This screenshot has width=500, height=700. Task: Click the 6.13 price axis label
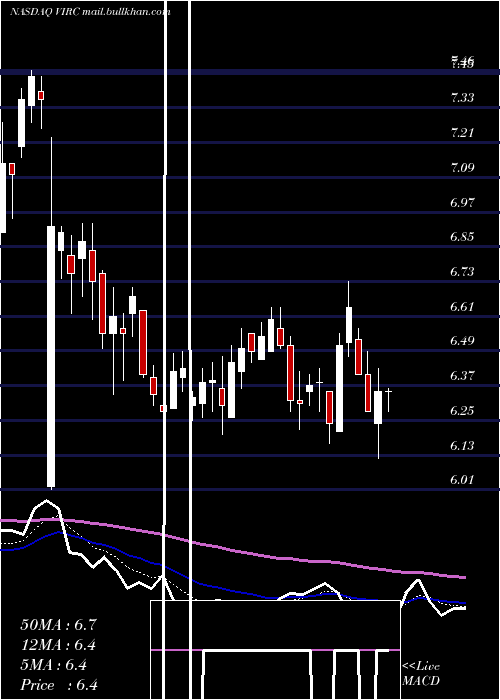tap(462, 446)
